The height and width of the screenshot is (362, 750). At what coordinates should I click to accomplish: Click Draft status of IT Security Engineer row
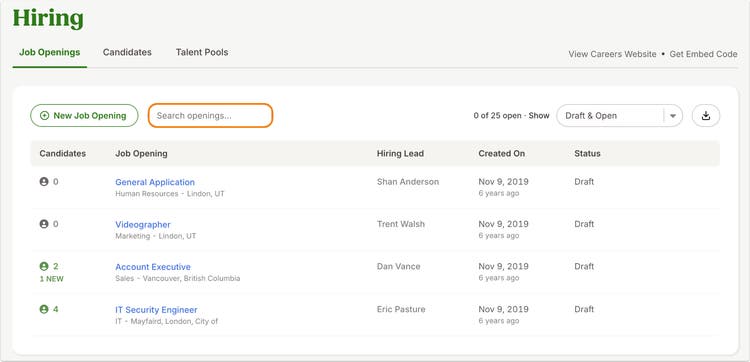pyautogui.click(x=584, y=309)
